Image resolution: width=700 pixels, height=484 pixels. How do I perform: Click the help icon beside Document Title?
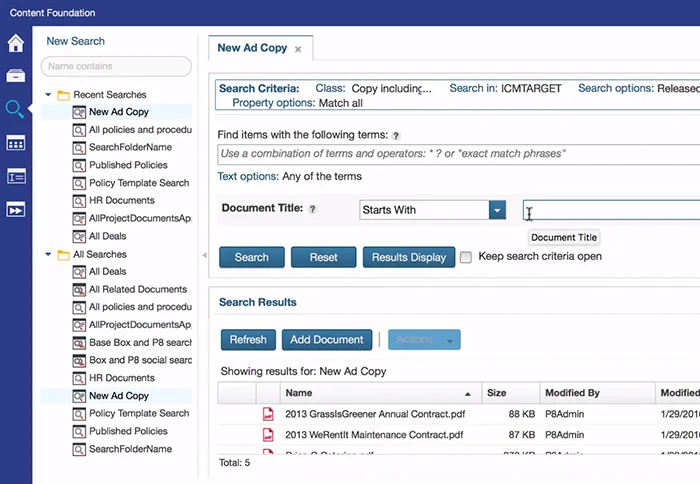click(312, 209)
